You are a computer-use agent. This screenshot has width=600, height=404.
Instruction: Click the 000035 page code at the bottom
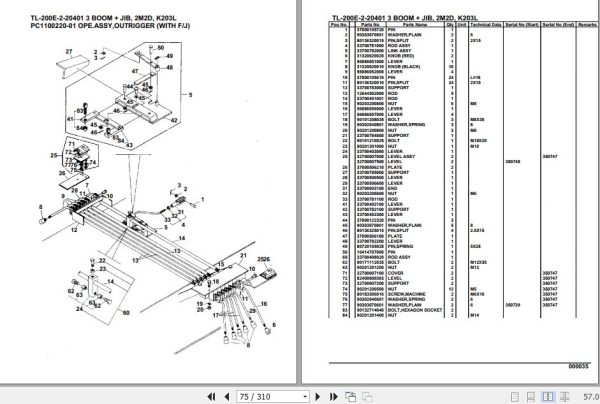(578, 367)
